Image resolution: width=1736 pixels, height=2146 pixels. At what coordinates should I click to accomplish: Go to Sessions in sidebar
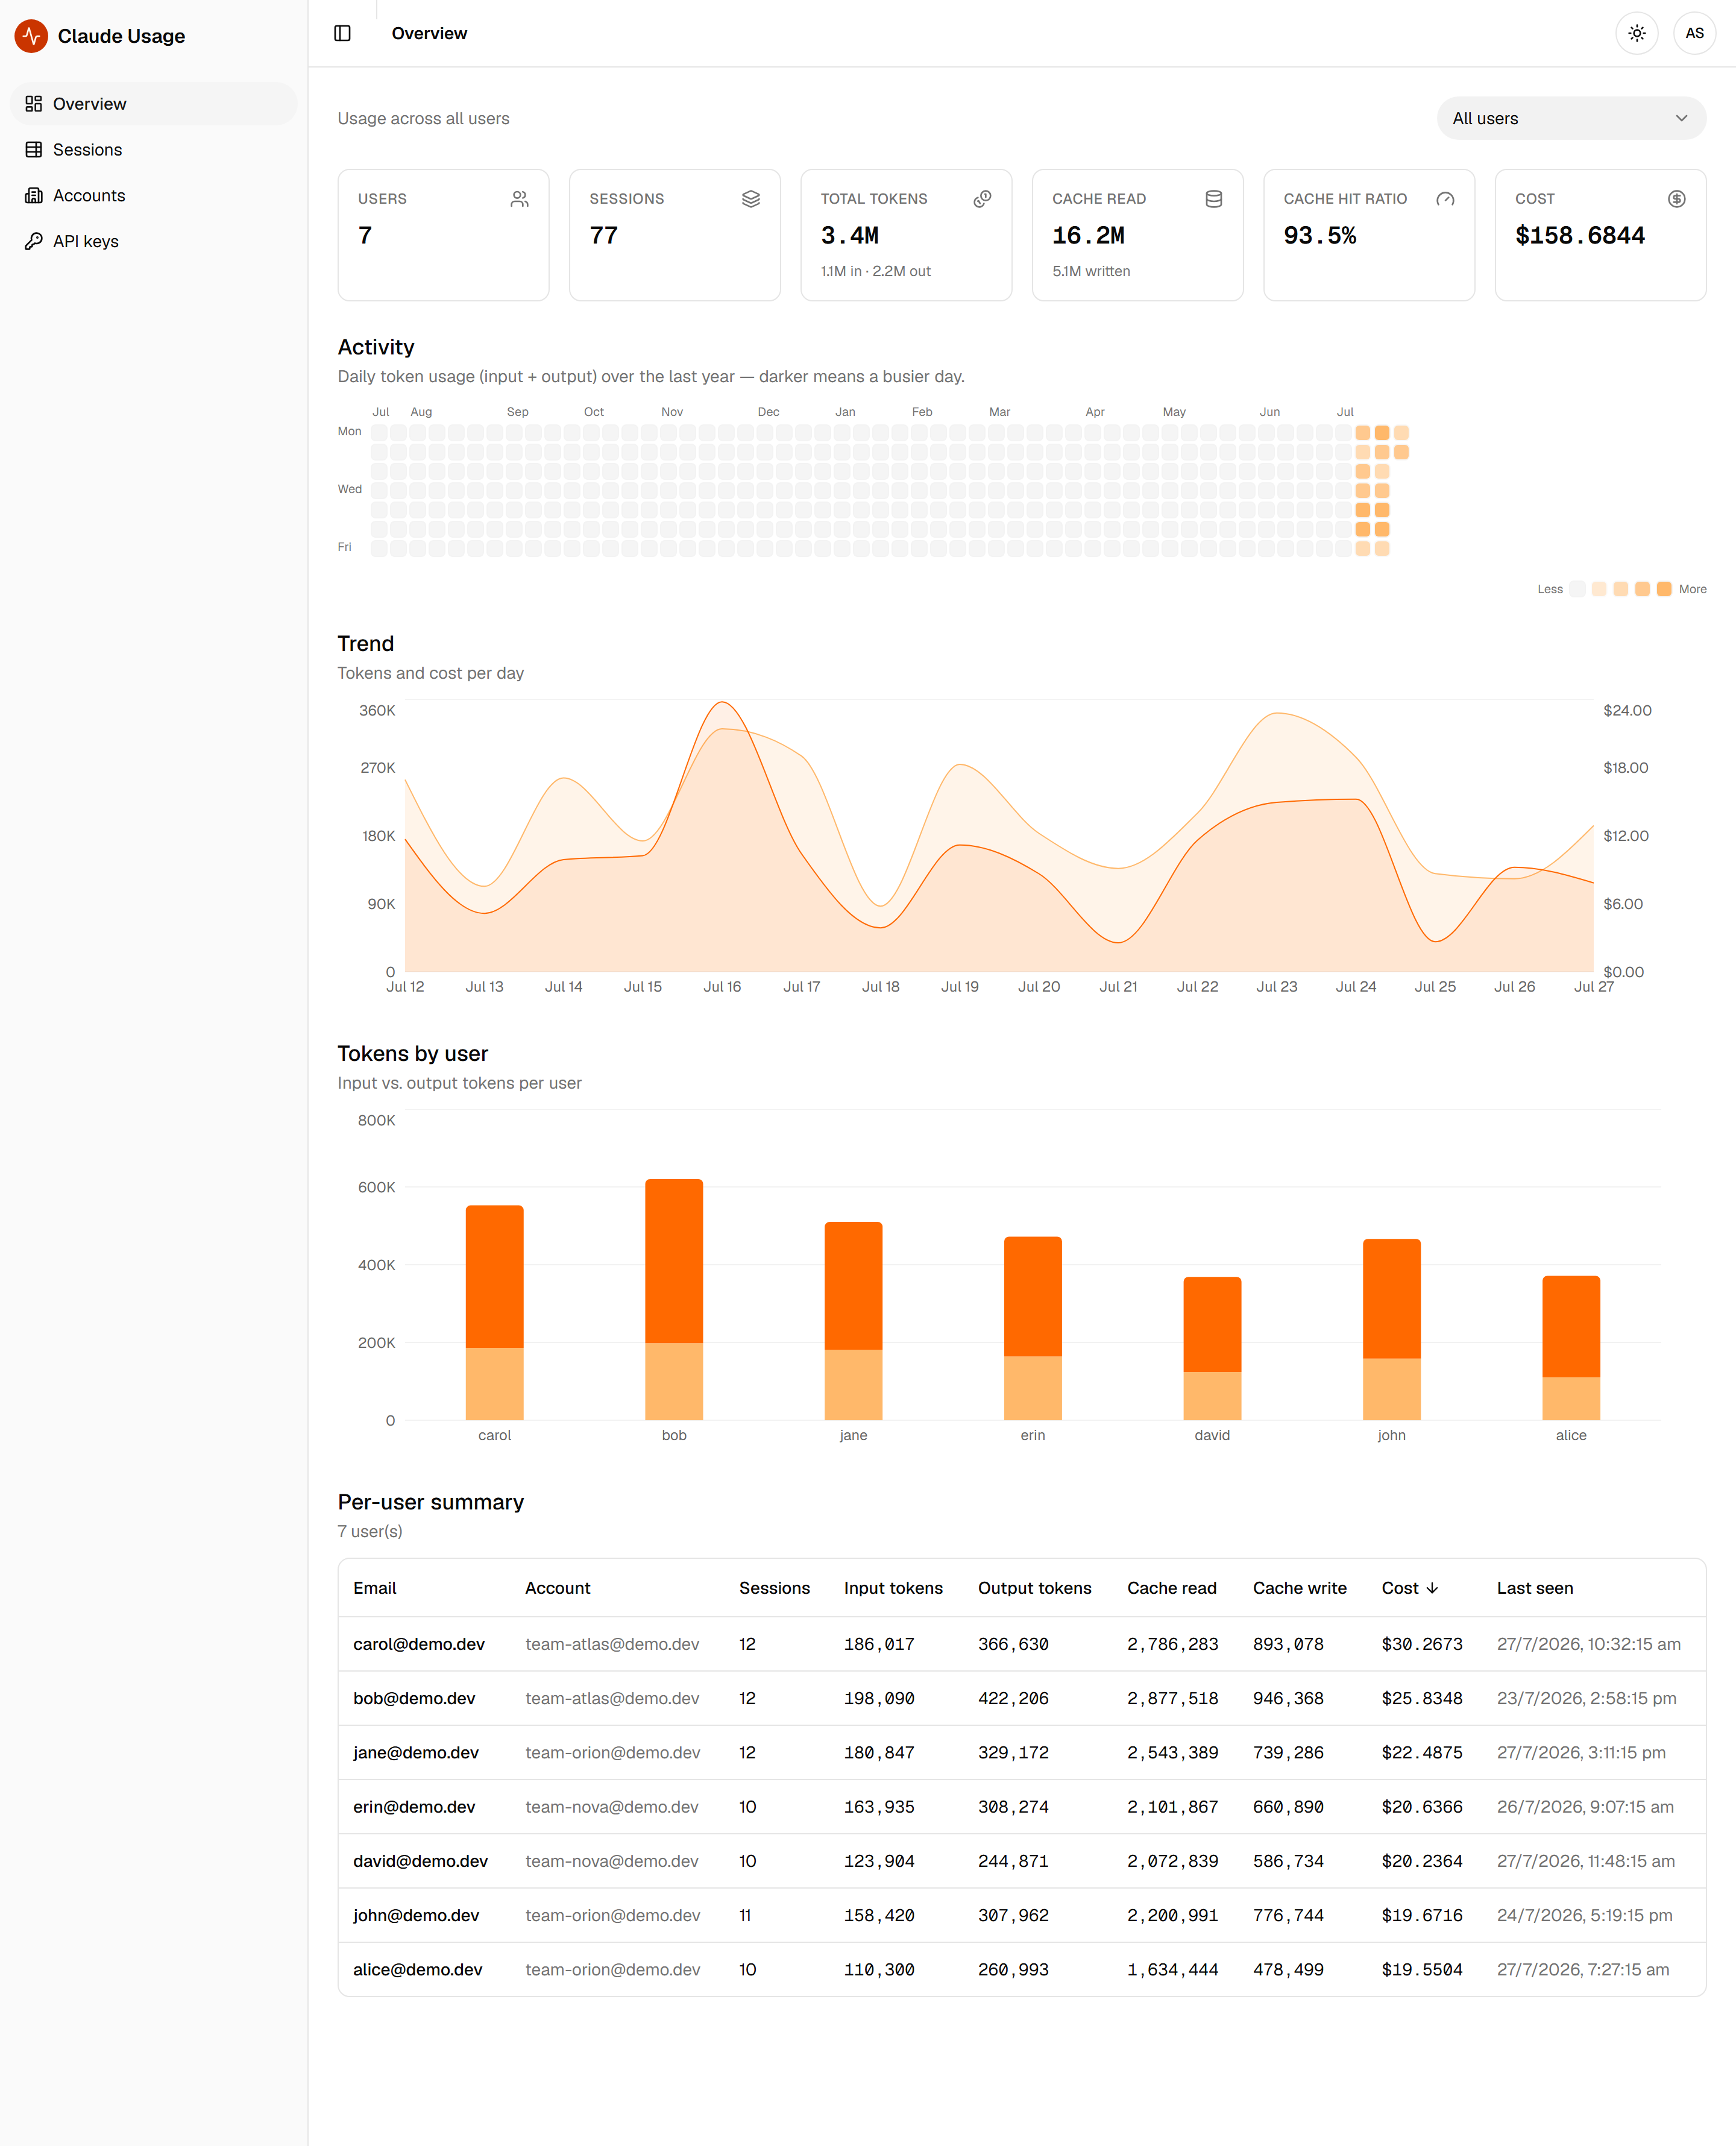(153, 150)
